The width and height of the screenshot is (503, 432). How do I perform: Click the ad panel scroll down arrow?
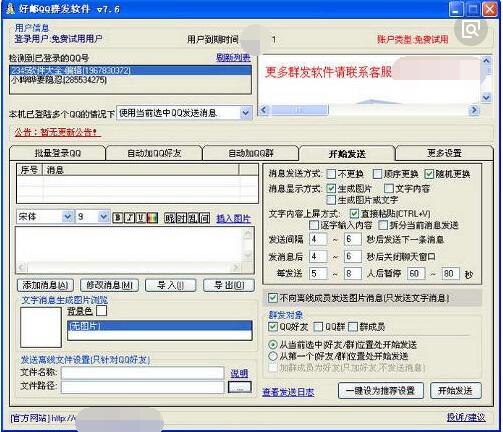486,98
